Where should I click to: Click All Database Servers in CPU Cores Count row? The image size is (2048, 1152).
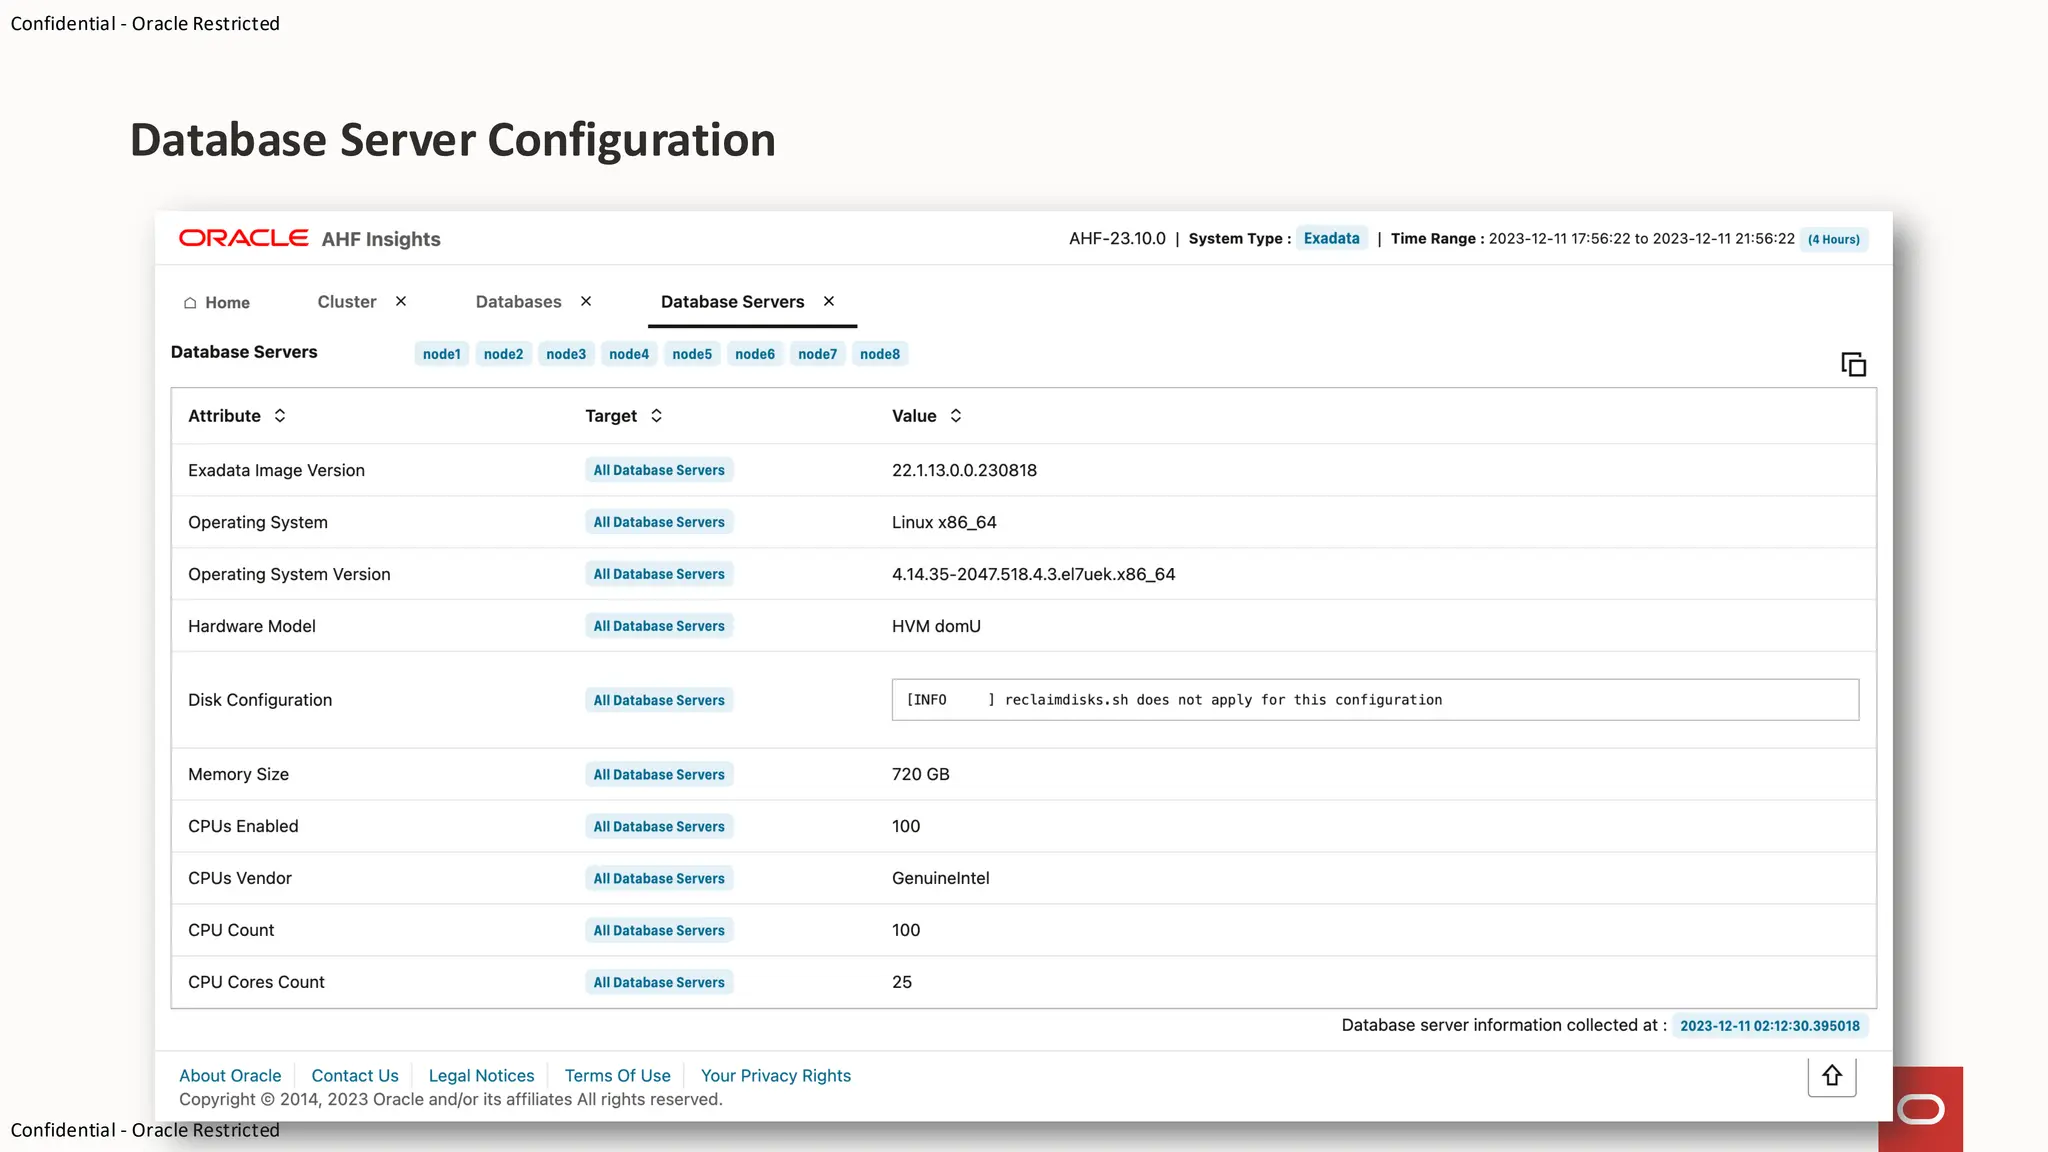[659, 983]
